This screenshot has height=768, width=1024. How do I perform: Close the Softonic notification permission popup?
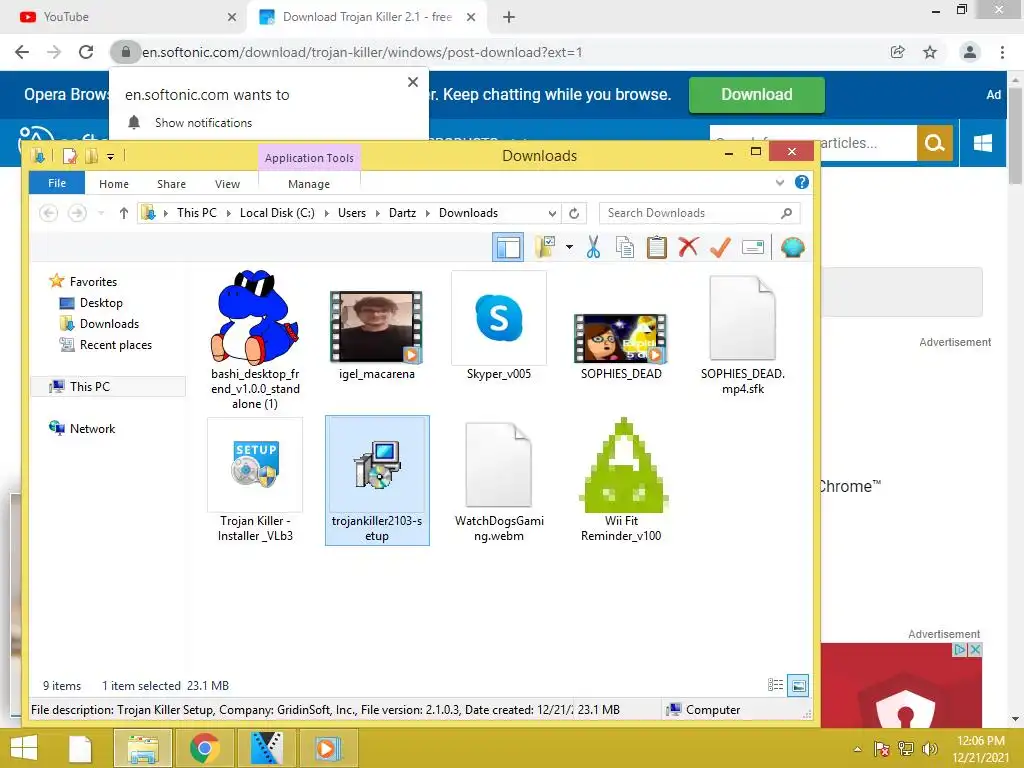tap(413, 82)
